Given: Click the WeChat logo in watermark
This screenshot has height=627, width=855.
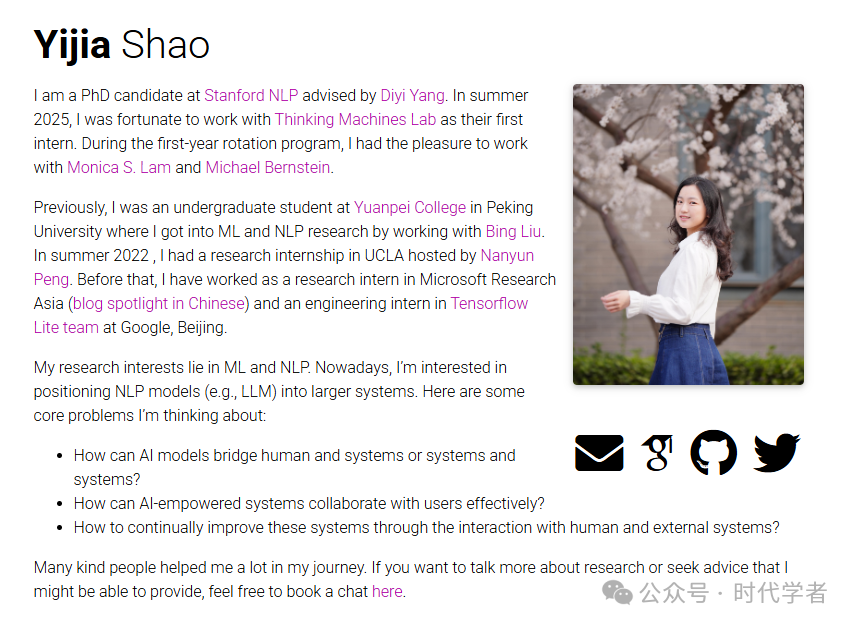Looking at the screenshot, I should click(616, 593).
